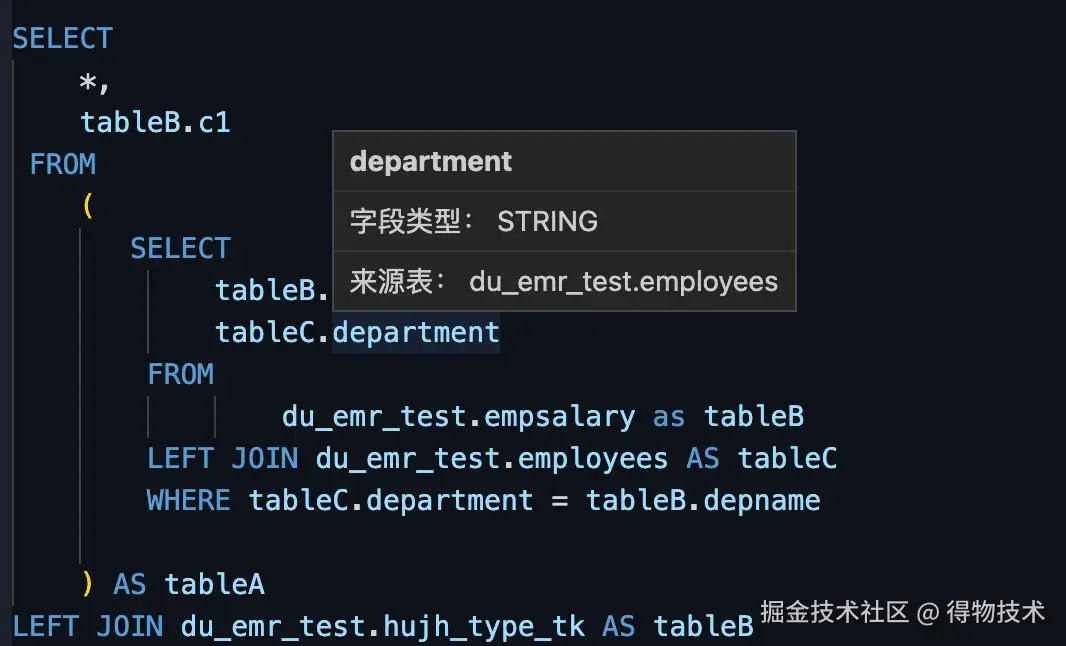Select du_emr_test.empsalary table name
This screenshot has height=646, width=1066.
459,415
